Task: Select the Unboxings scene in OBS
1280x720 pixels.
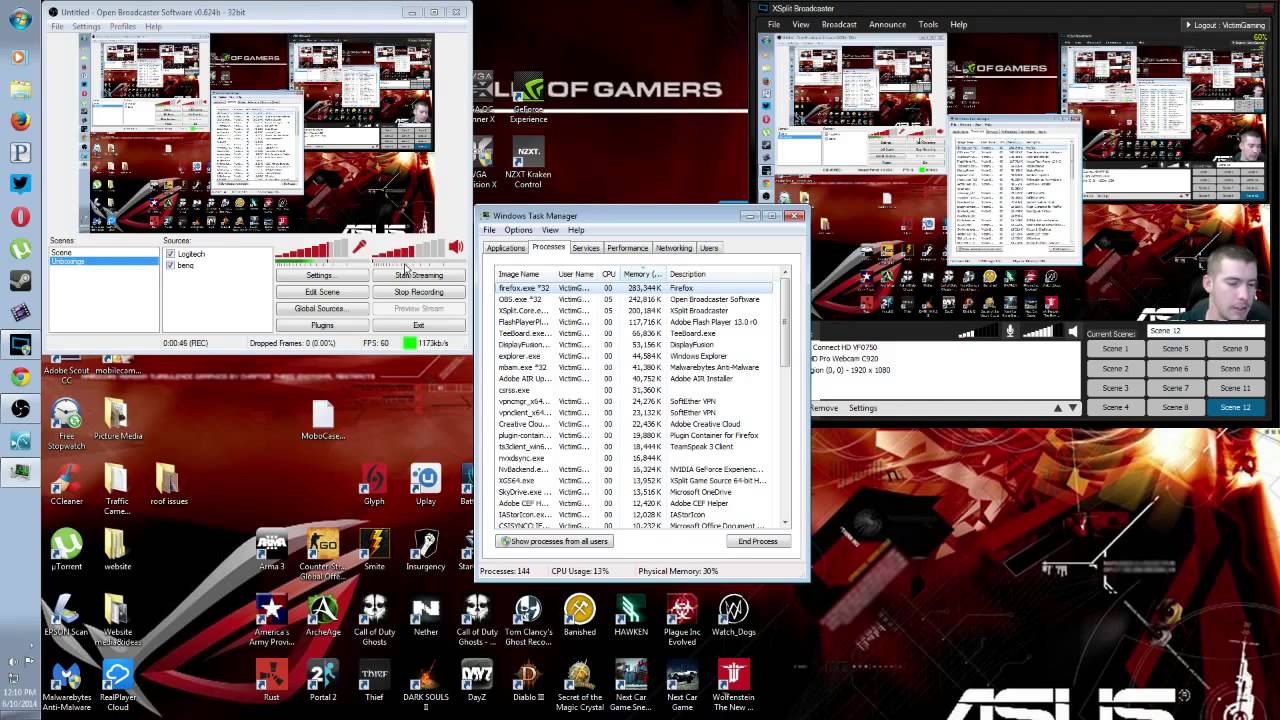Action: tap(104, 262)
